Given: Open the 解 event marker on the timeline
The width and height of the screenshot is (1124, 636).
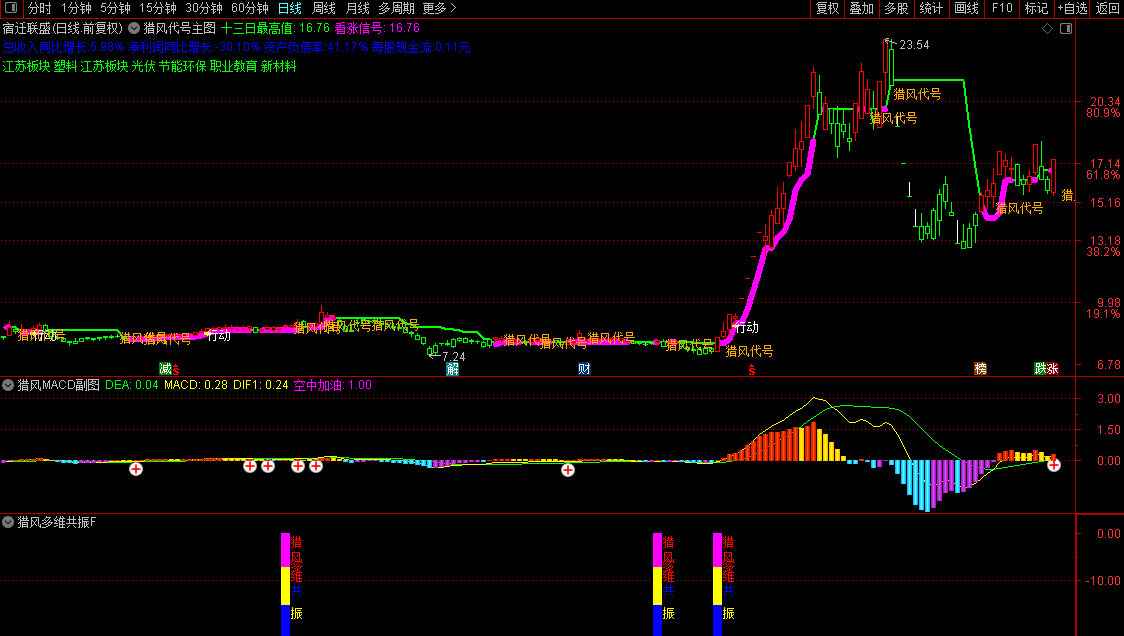Looking at the screenshot, I should pyautogui.click(x=452, y=369).
